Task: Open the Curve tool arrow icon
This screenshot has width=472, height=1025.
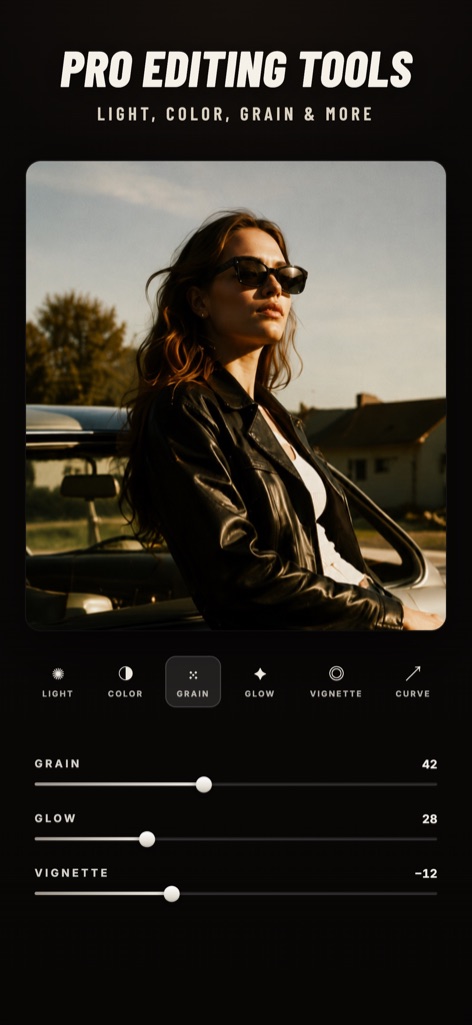Action: (x=413, y=673)
